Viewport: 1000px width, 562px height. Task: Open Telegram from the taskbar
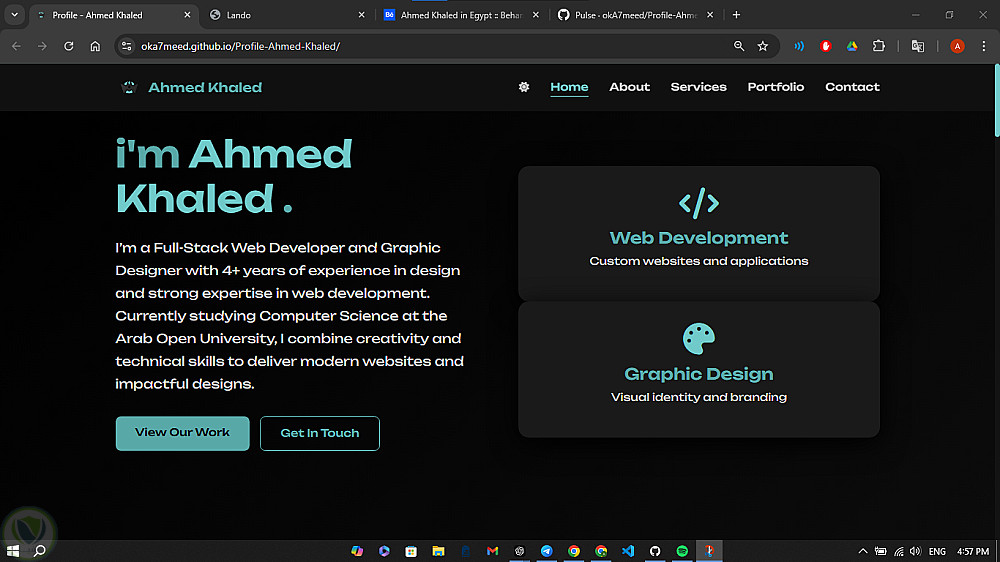(547, 551)
